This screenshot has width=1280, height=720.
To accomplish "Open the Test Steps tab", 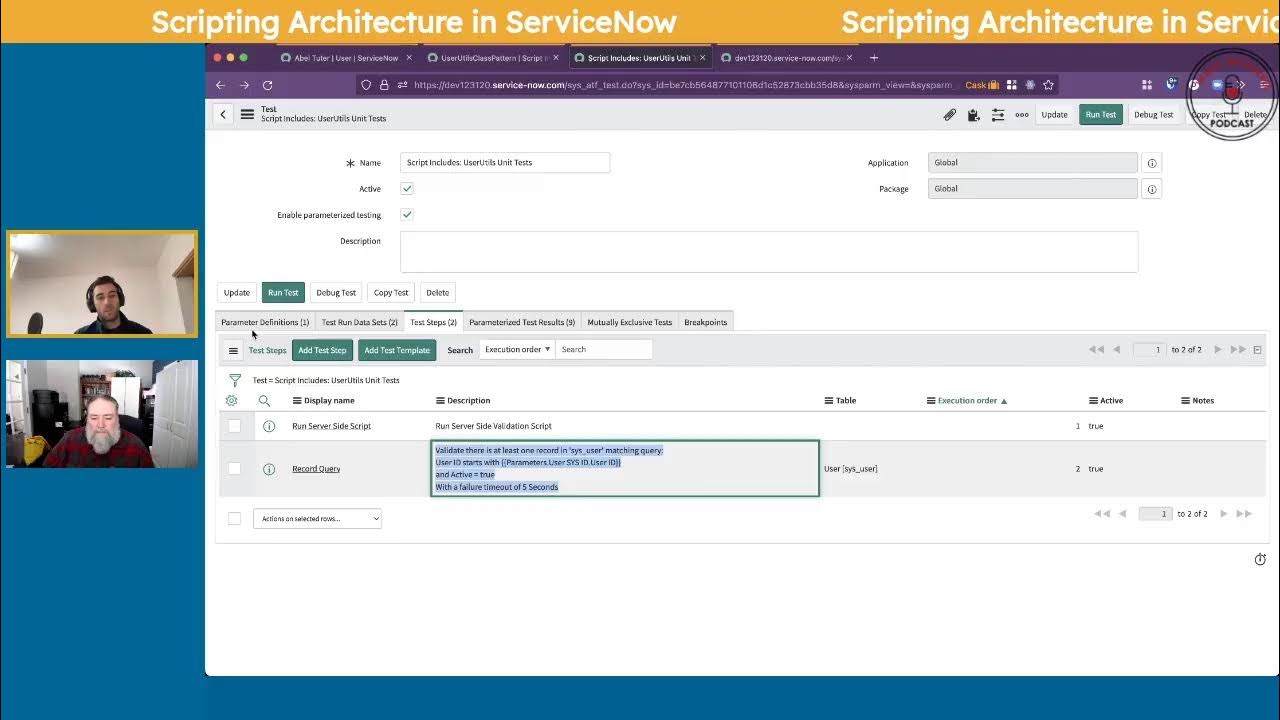I will pos(433,322).
